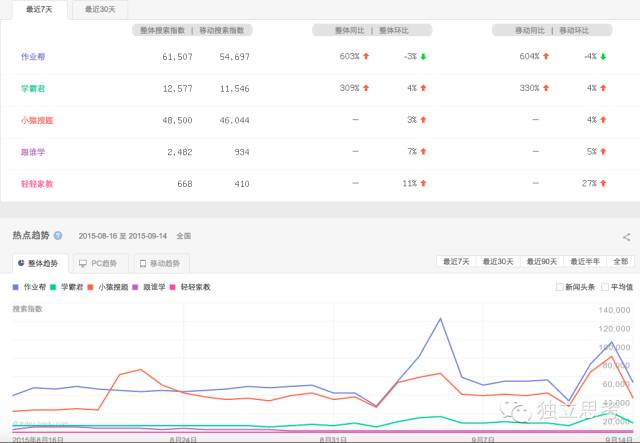Open the 全国 region selector
The height and width of the screenshot is (443, 640).
point(183,237)
